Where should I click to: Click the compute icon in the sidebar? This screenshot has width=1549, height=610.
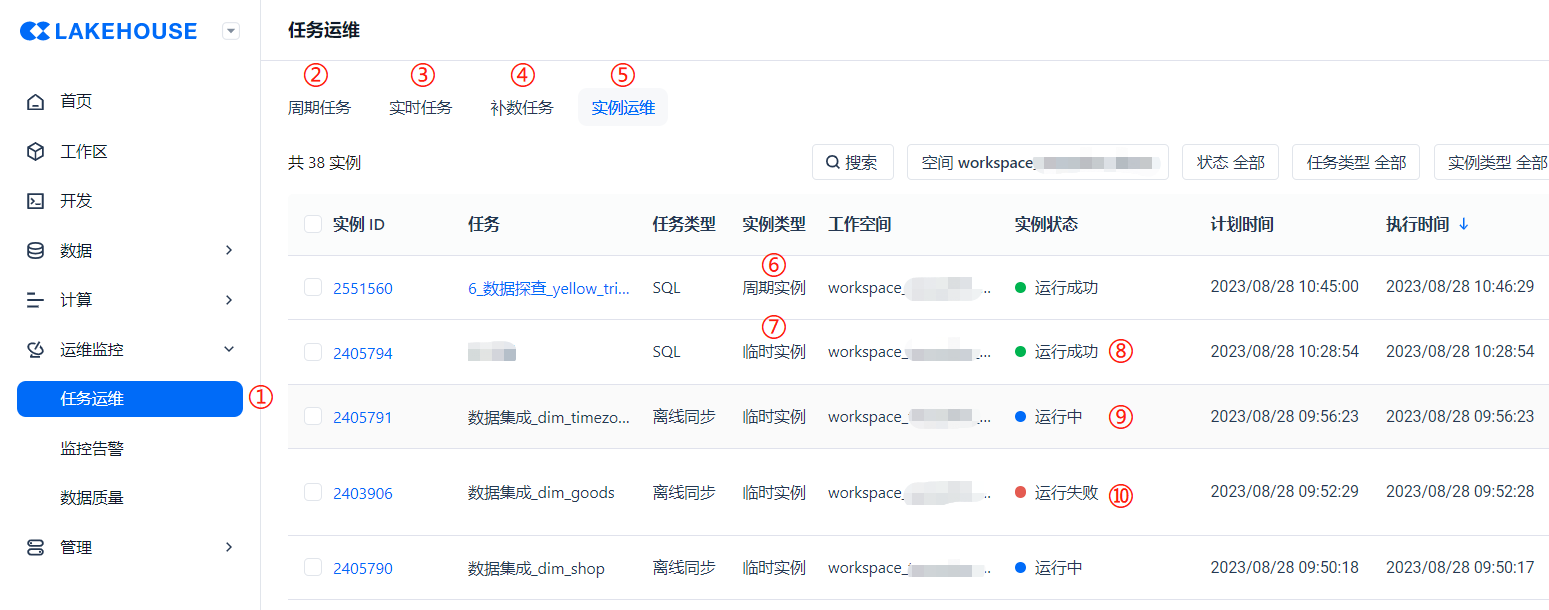click(x=36, y=300)
